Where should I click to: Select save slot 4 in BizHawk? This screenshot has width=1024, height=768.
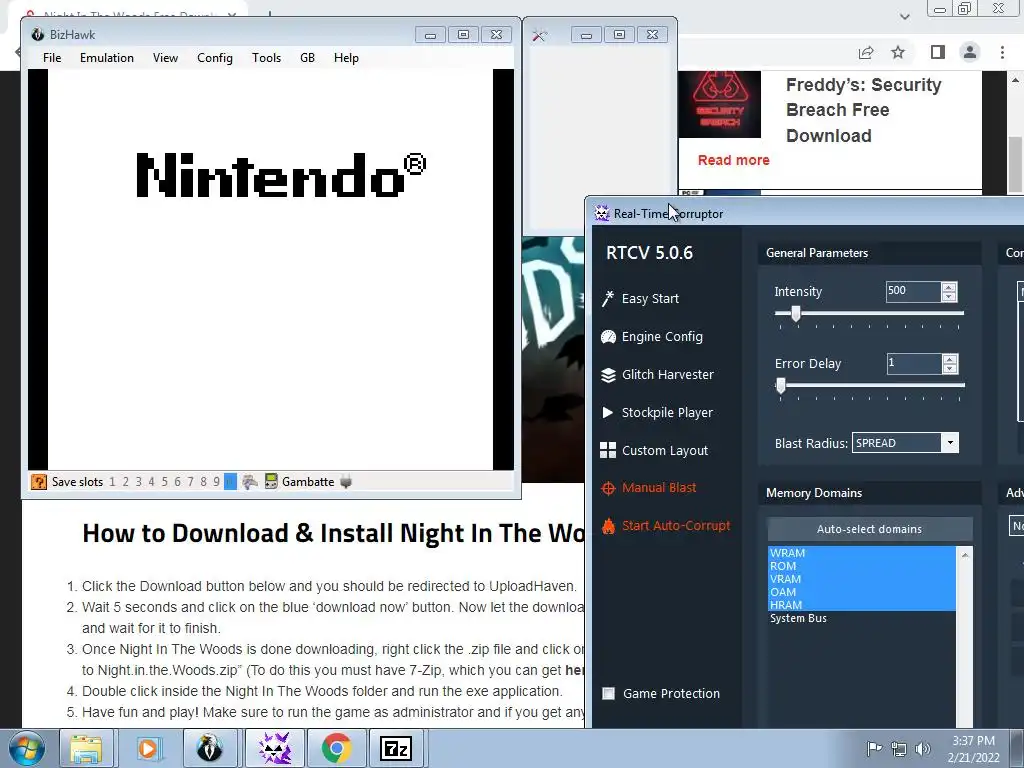tap(152, 482)
